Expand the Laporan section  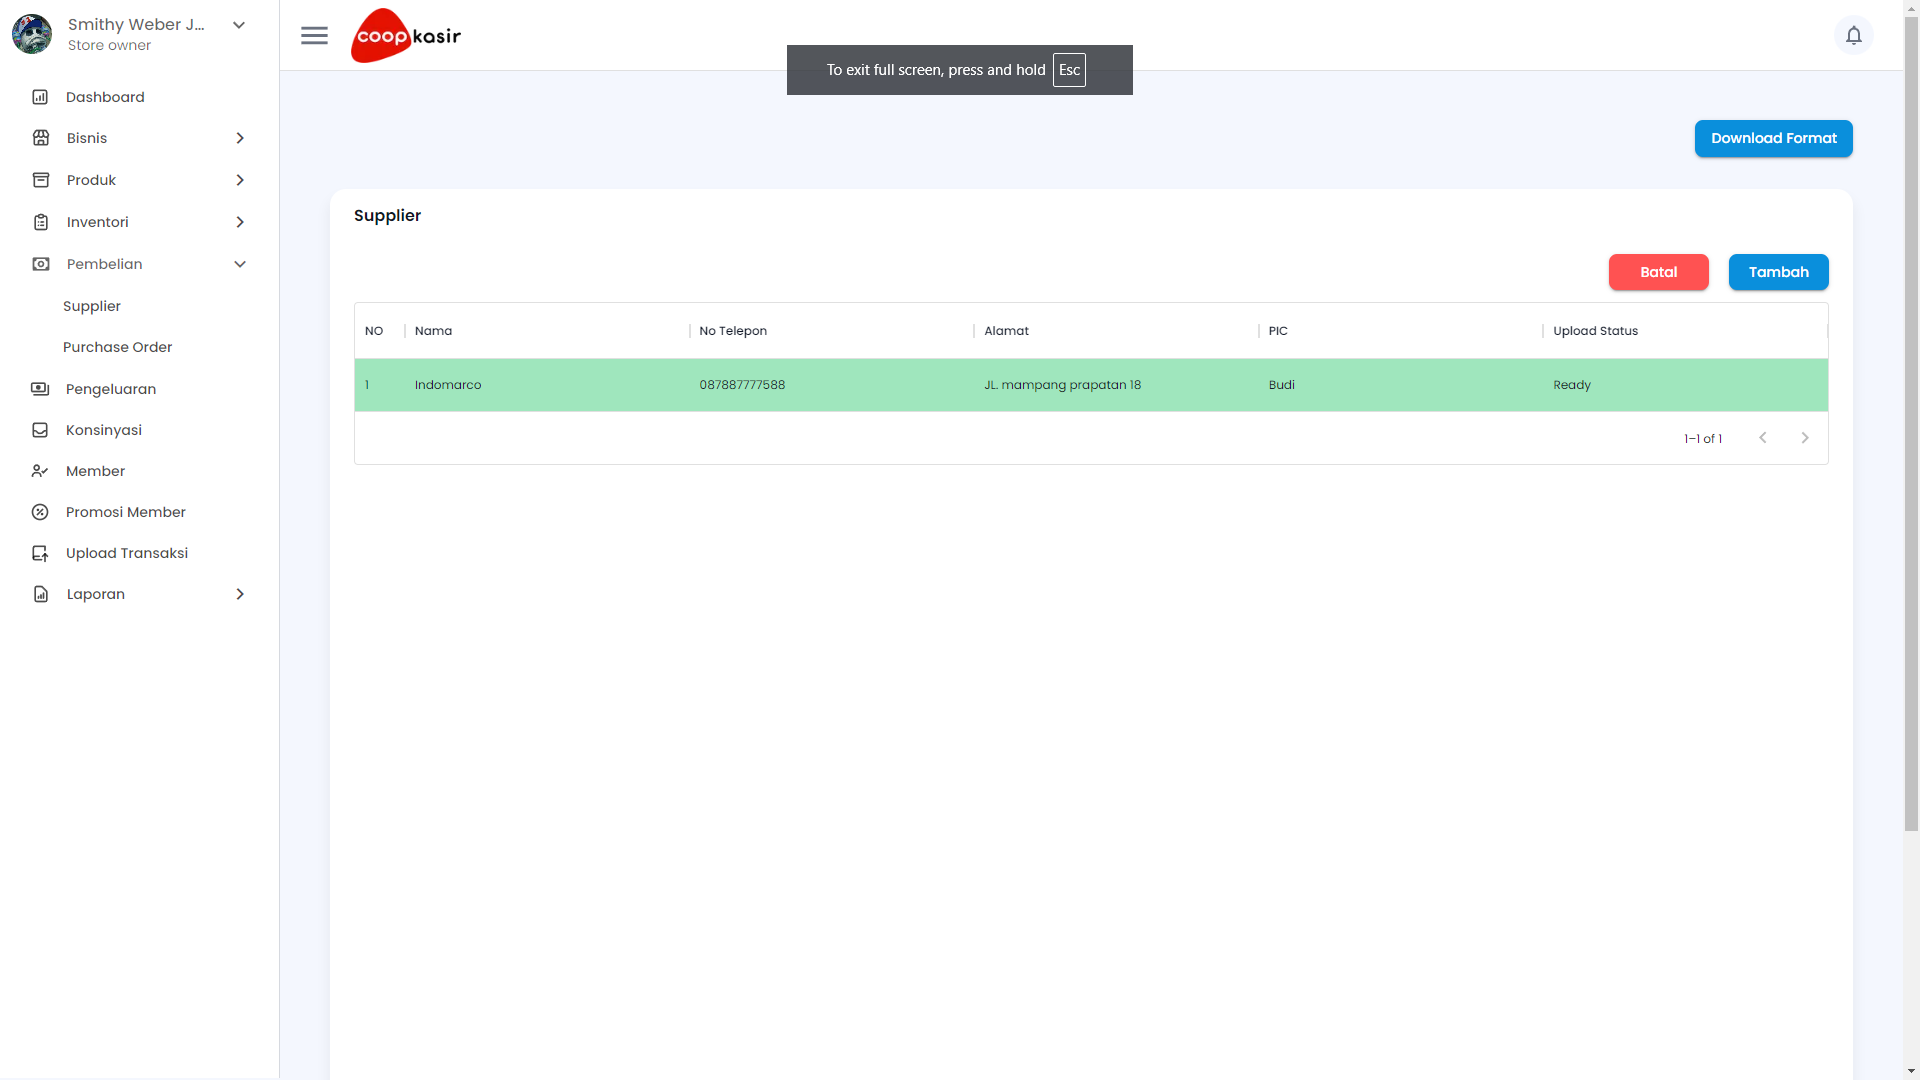pos(240,593)
